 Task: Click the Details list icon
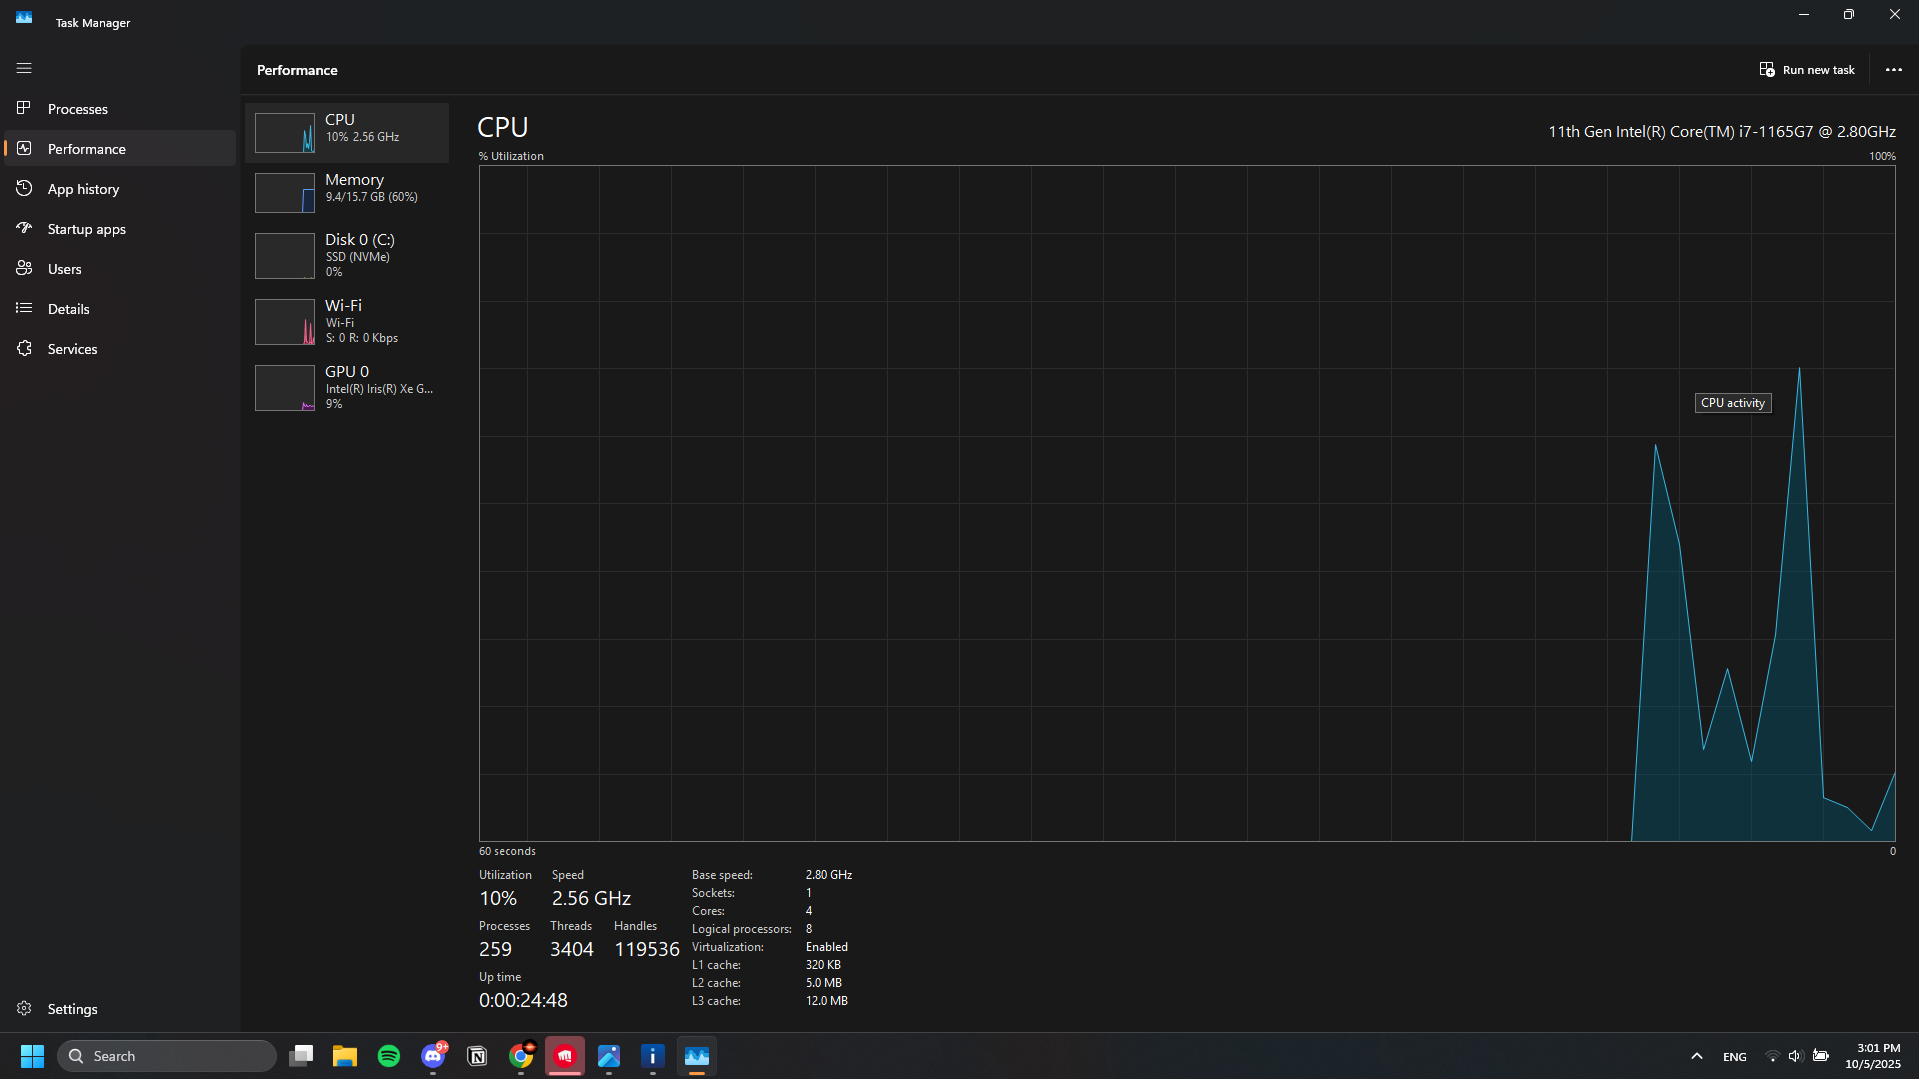pyautogui.click(x=24, y=308)
